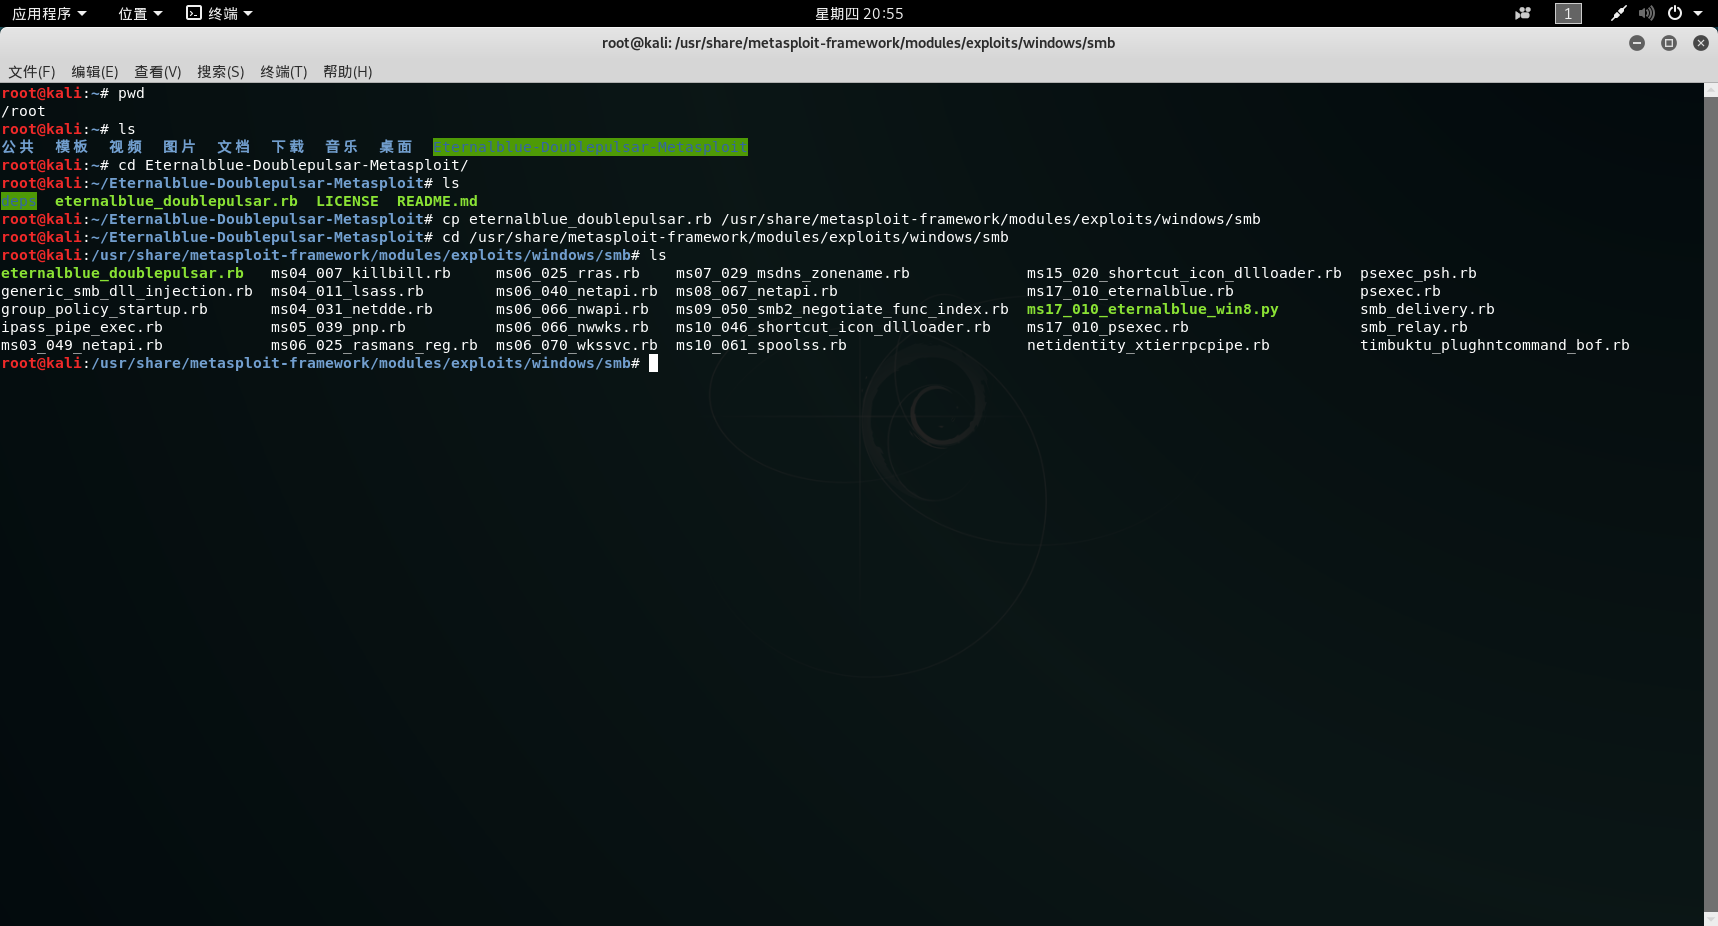Click README.md in the listing
The height and width of the screenshot is (926, 1718).
[437, 201]
